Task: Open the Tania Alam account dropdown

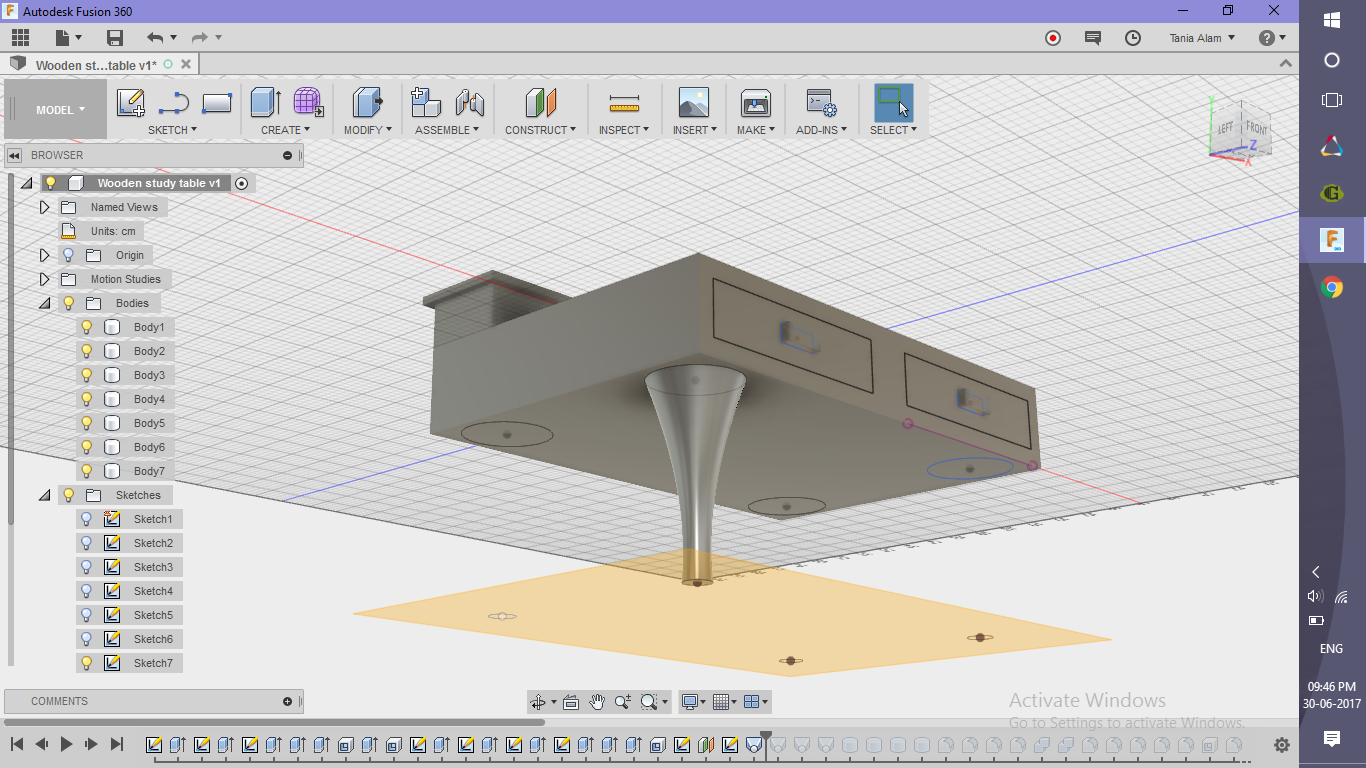Action: [1202, 38]
